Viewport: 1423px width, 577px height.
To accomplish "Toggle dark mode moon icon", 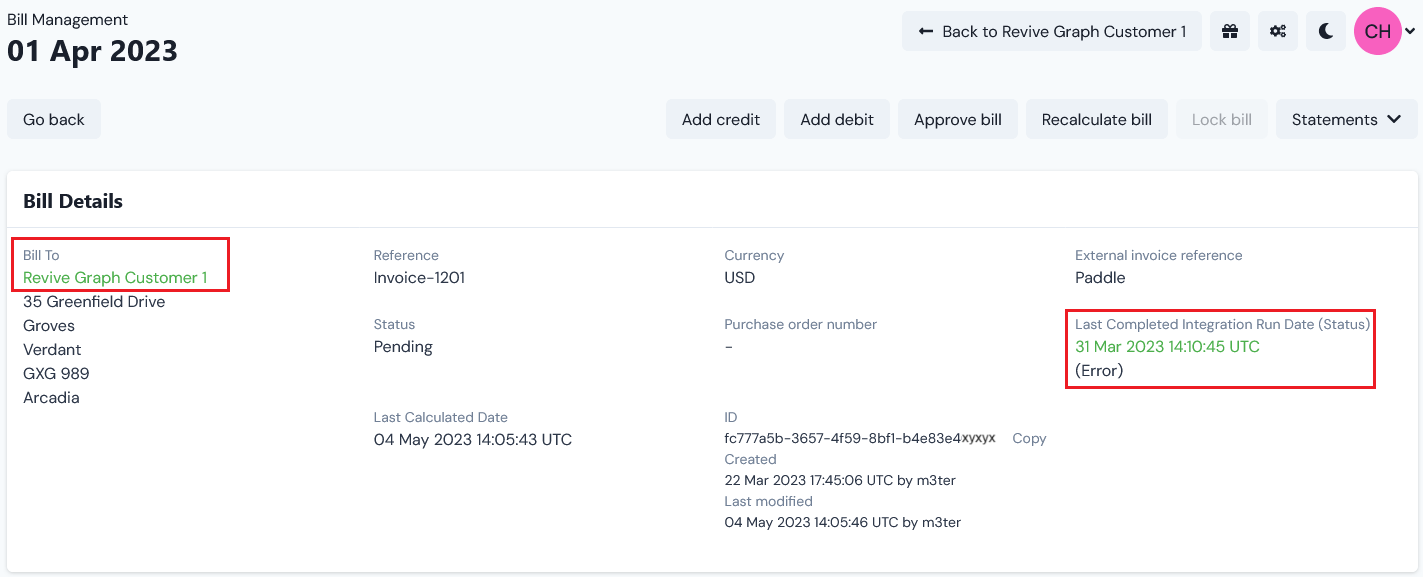I will point(1326,31).
